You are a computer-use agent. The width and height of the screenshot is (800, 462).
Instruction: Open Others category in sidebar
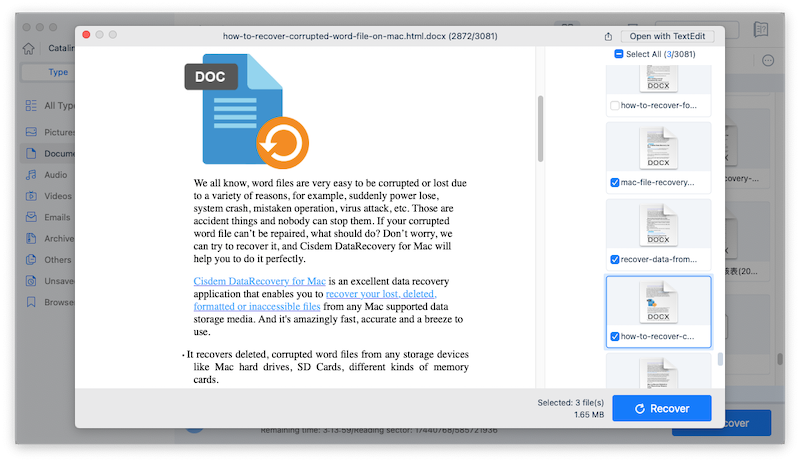[x=58, y=260]
